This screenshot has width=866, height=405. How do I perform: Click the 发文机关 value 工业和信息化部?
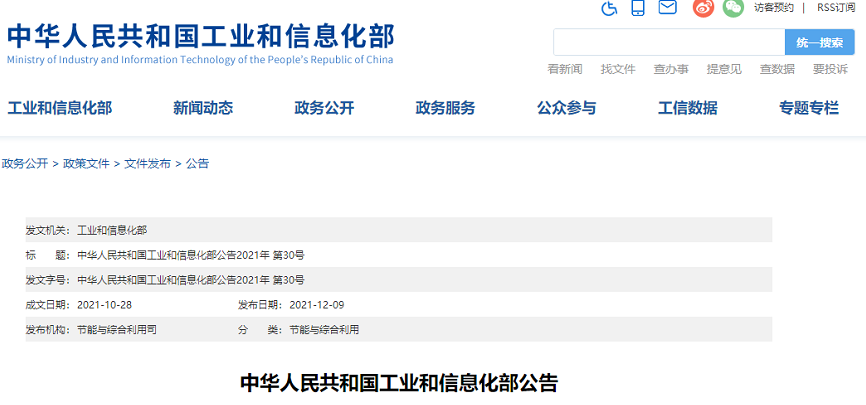pyautogui.click(x=112, y=230)
